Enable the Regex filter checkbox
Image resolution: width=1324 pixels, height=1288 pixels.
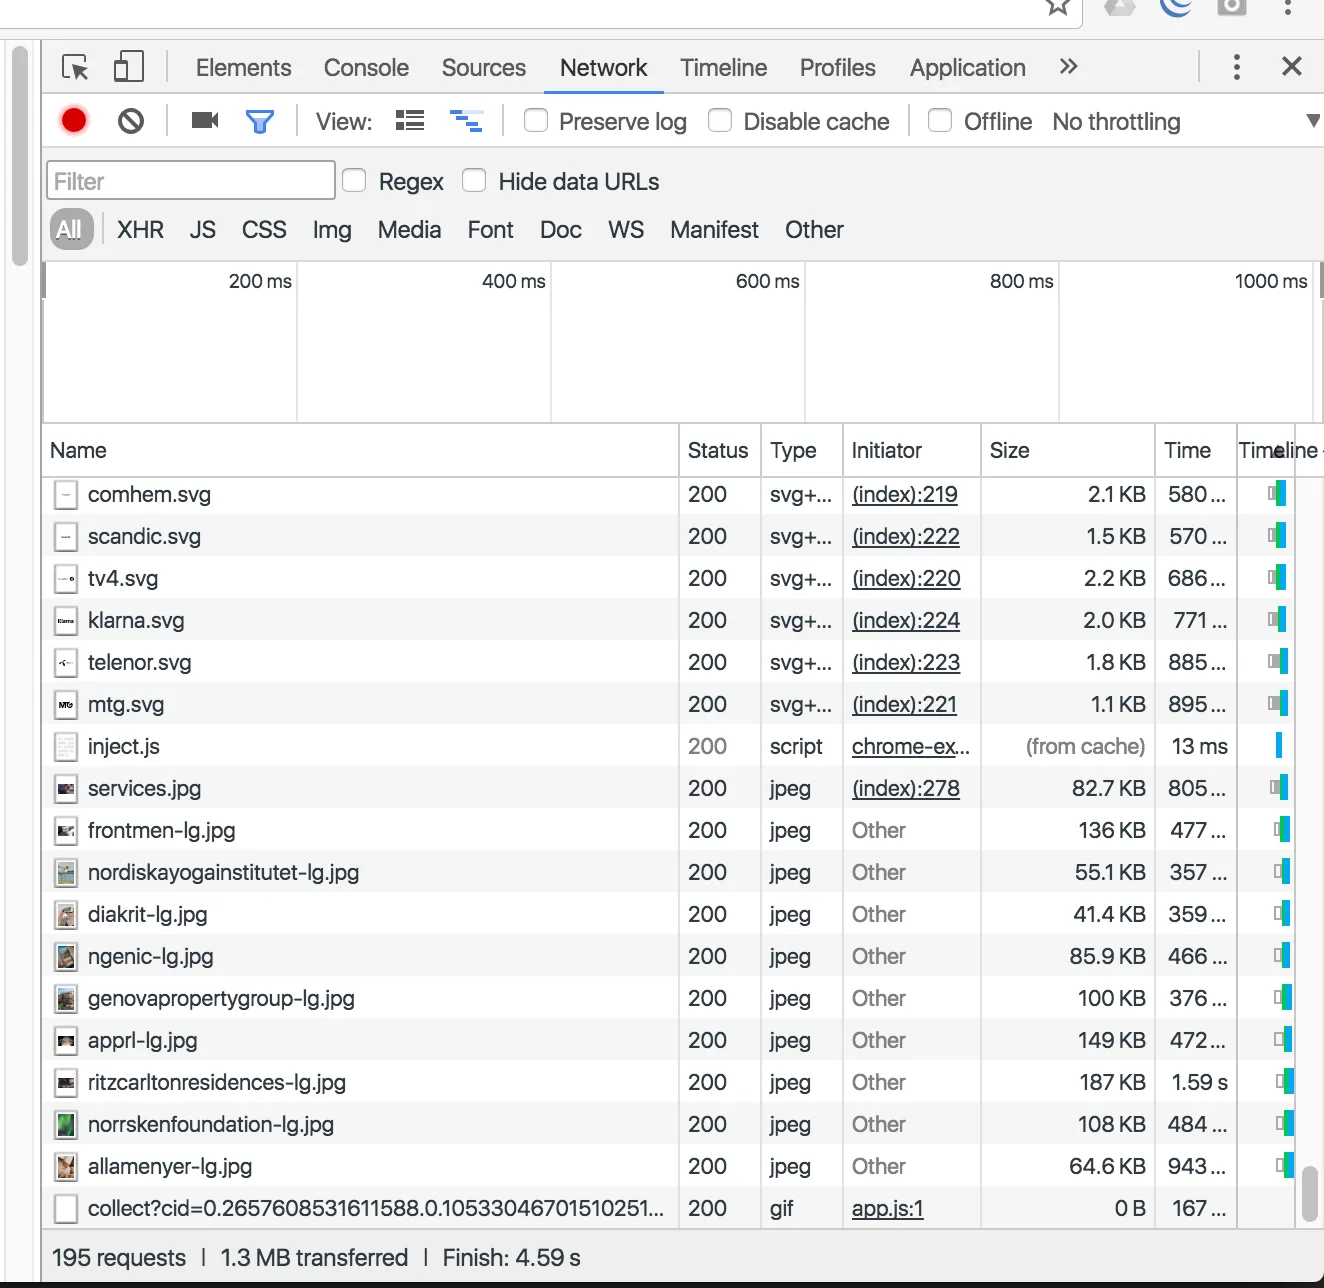[354, 181]
